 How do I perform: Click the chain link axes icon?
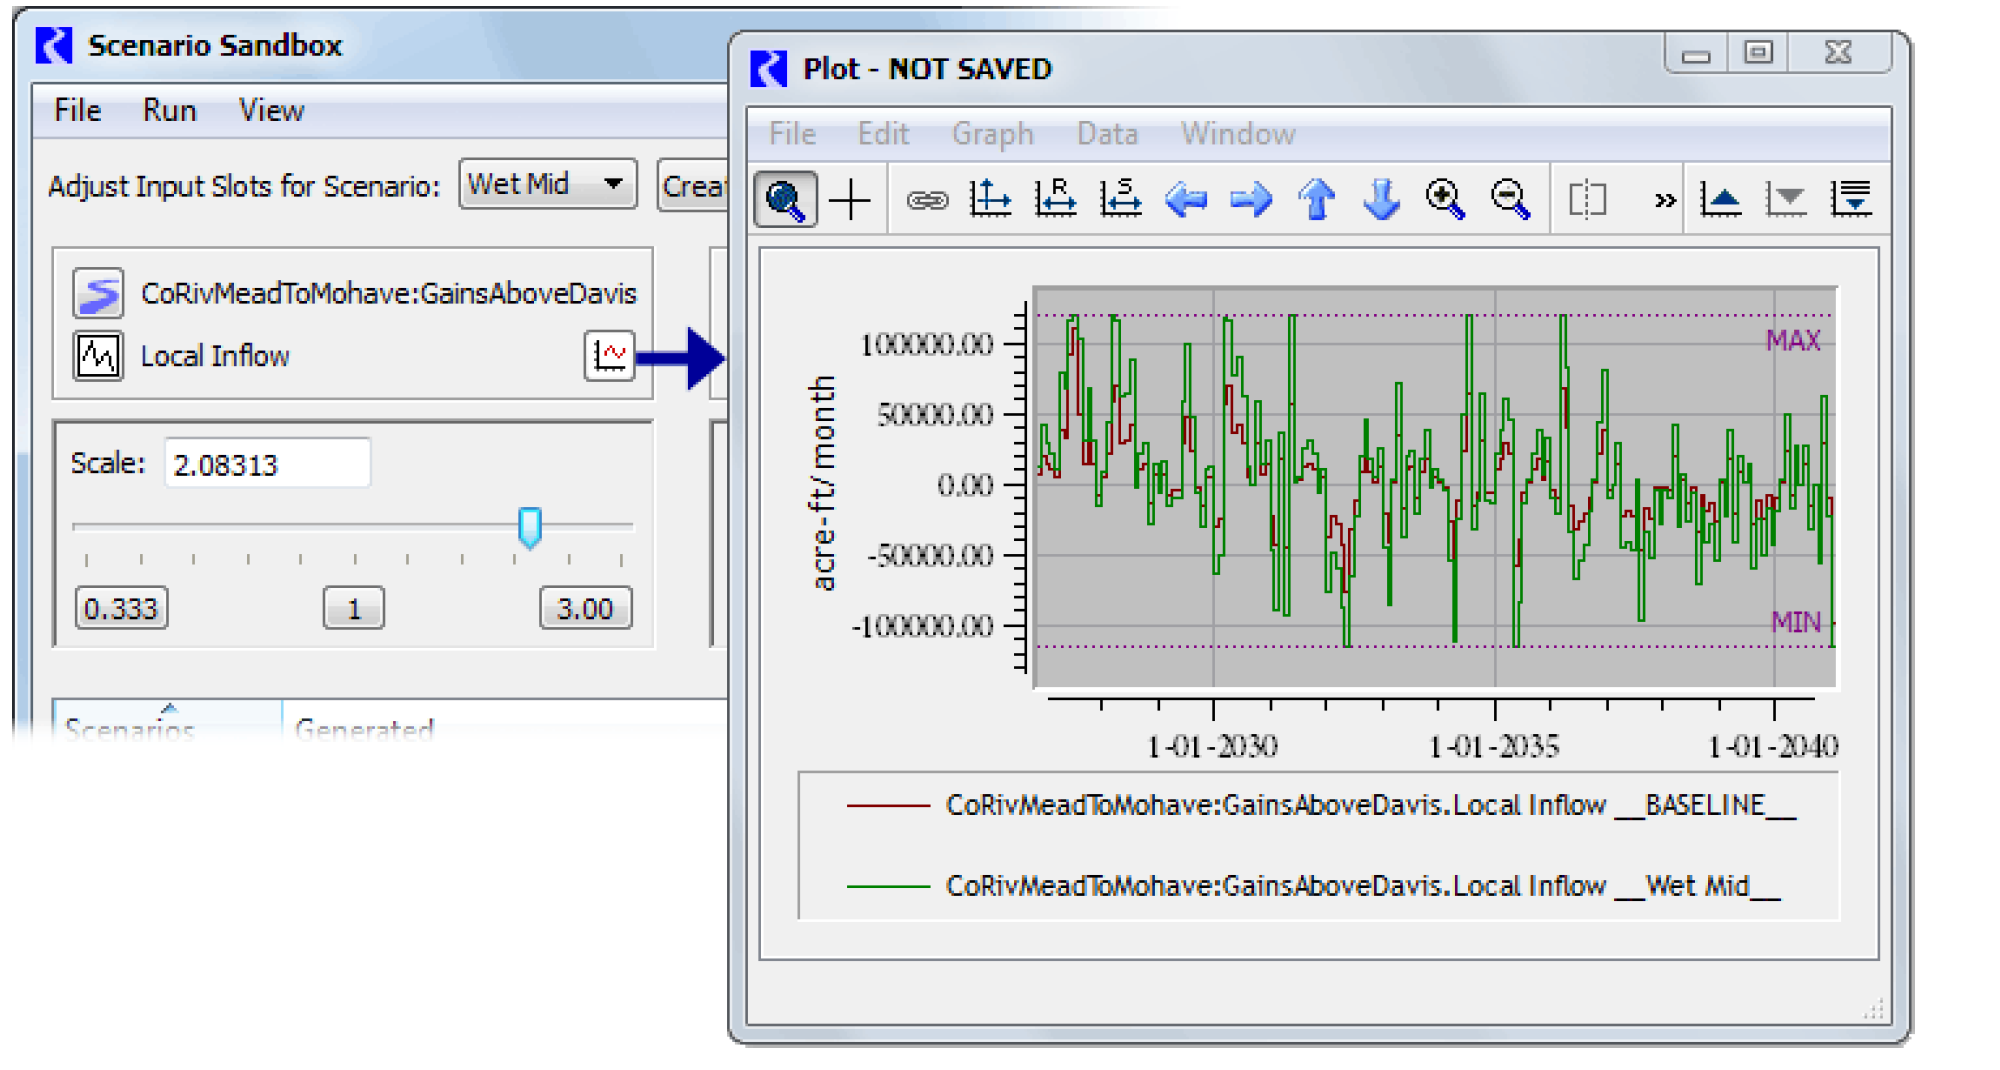(926, 200)
